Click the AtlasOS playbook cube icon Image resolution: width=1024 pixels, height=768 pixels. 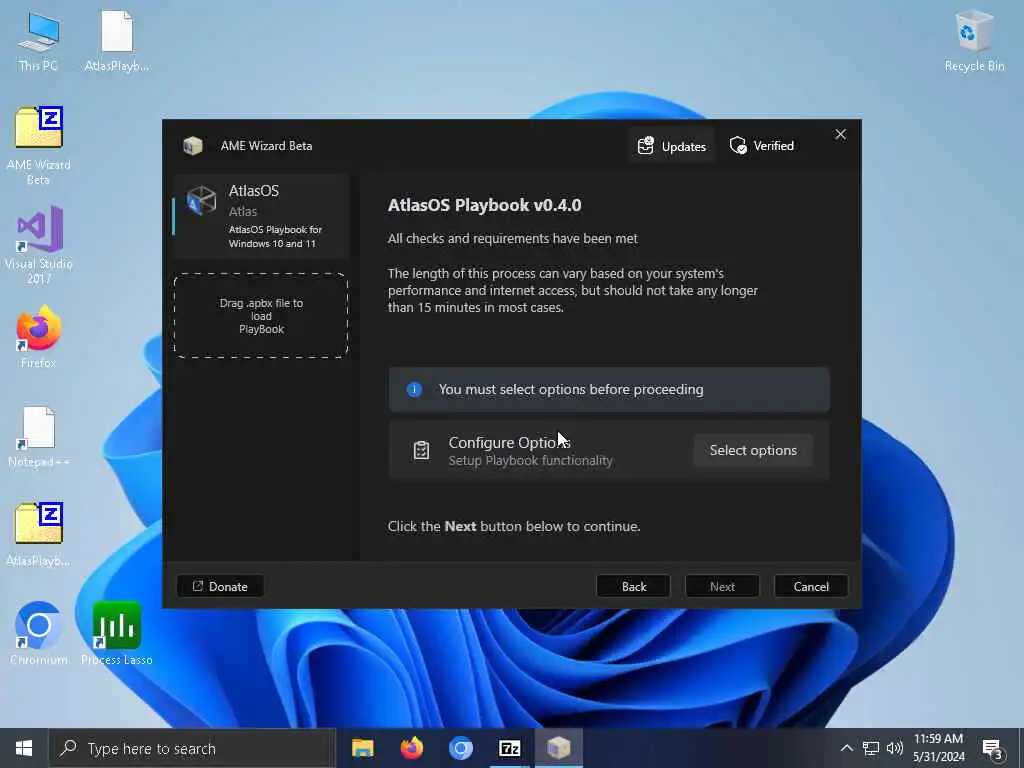(201, 200)
